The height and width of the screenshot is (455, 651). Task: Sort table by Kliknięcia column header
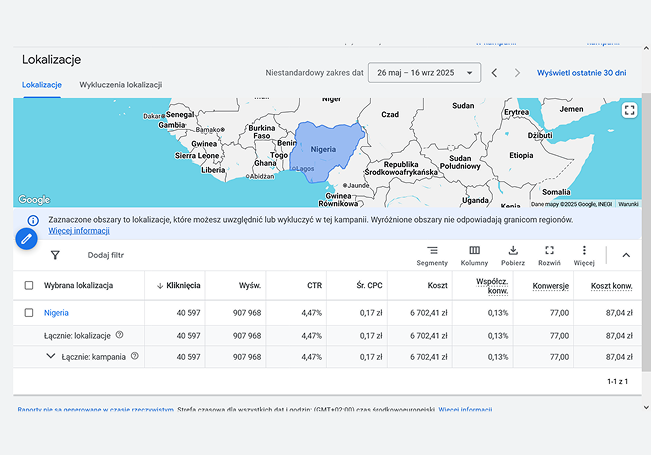(x=183, y=286)
